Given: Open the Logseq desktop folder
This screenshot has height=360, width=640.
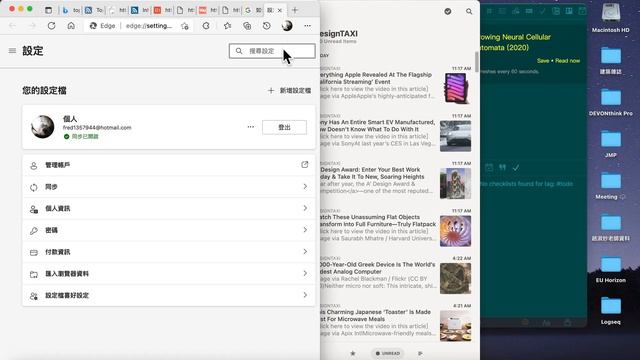Looking at the screenshot, I should pyautogui.click(x=611, y=310).
